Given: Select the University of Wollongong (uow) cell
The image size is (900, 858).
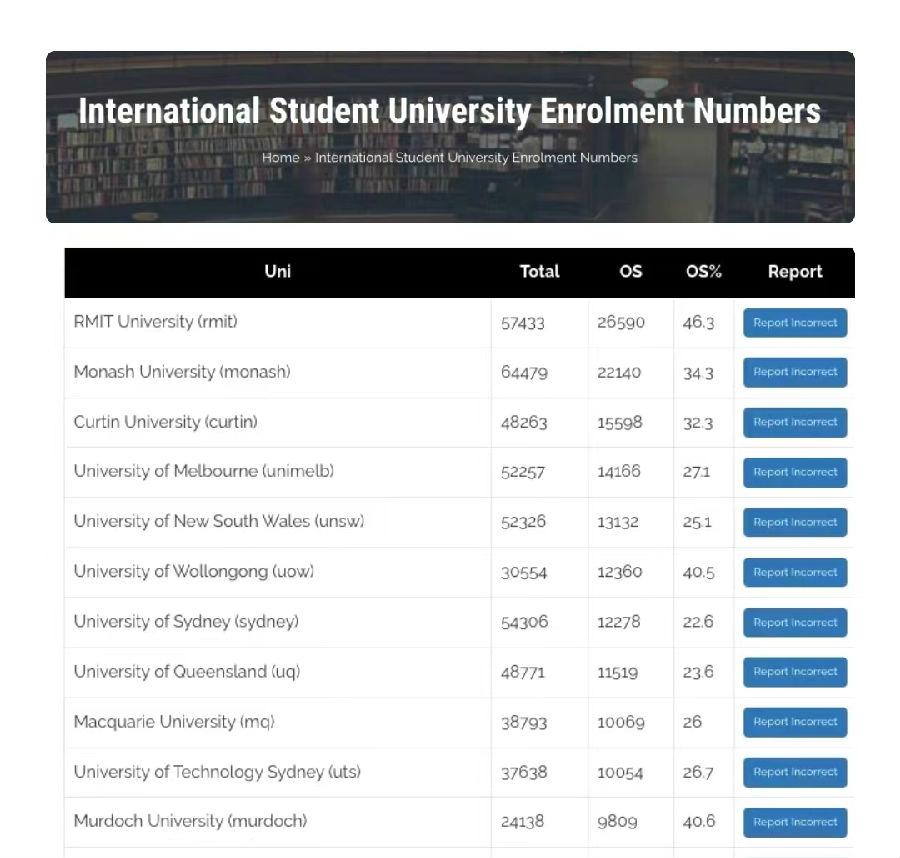Looking at the screenshot, I should coord(278,572).
